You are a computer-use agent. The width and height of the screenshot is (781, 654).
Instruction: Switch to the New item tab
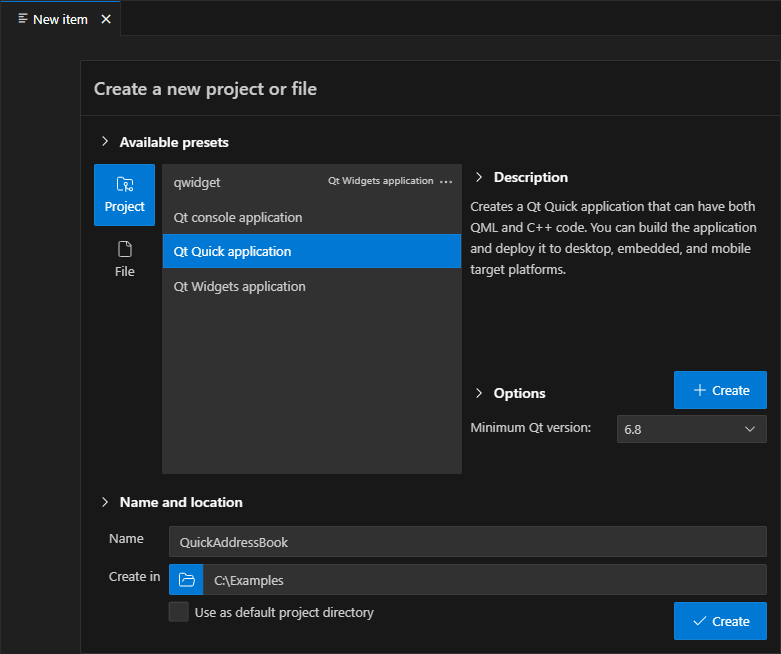click(60, 19)
